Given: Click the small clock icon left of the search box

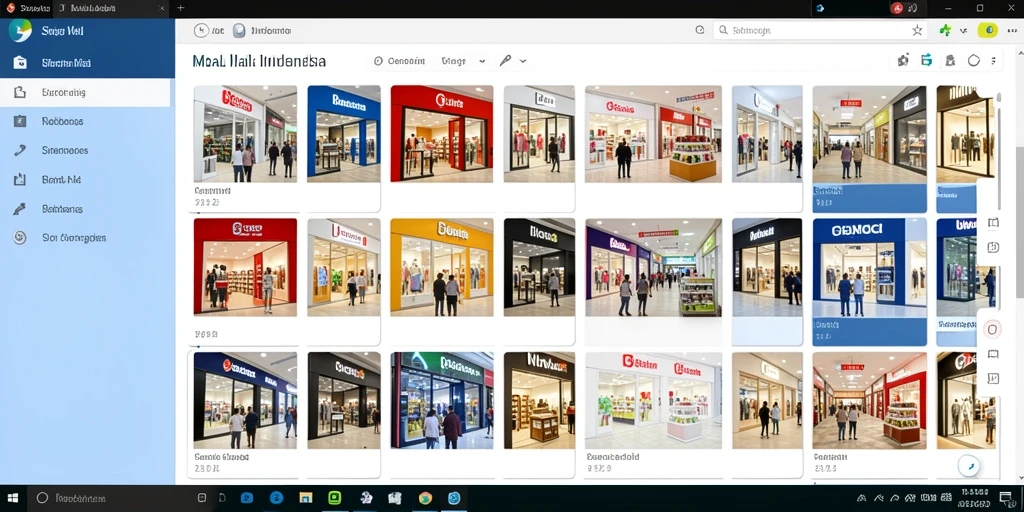Looking at the screenshot, I should [x=700, y=30].
